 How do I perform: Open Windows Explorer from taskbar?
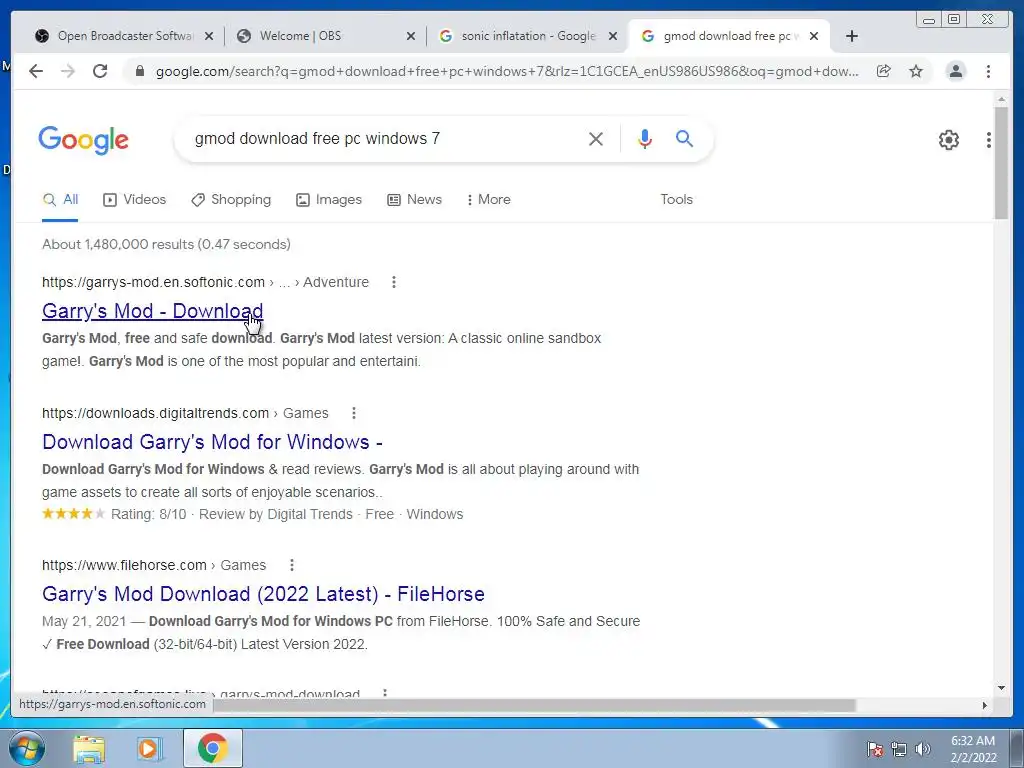coord(89,749)
